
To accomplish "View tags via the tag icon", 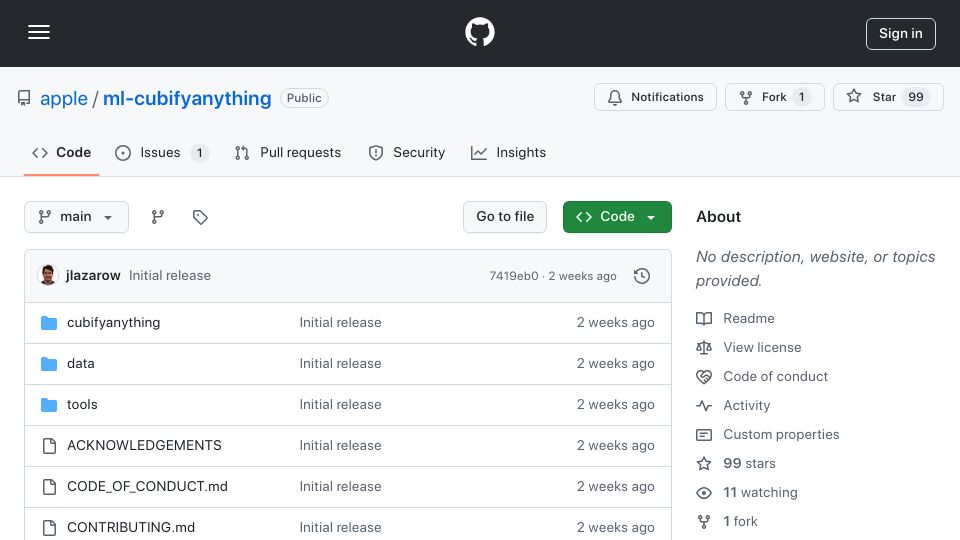I will coord(200,217).
